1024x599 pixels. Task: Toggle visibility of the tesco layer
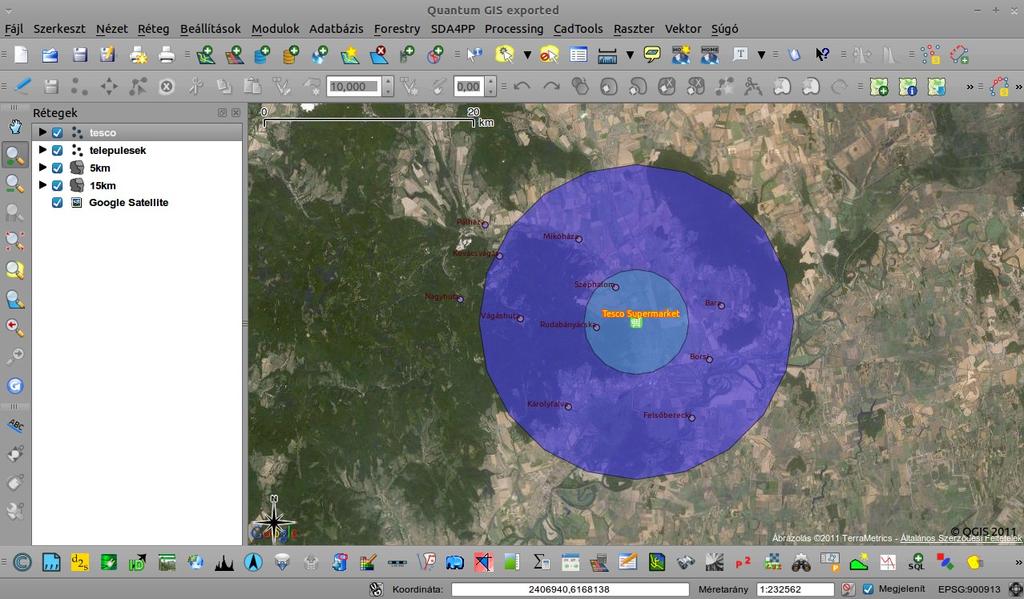pyautogui.click(x=57, y=133)
